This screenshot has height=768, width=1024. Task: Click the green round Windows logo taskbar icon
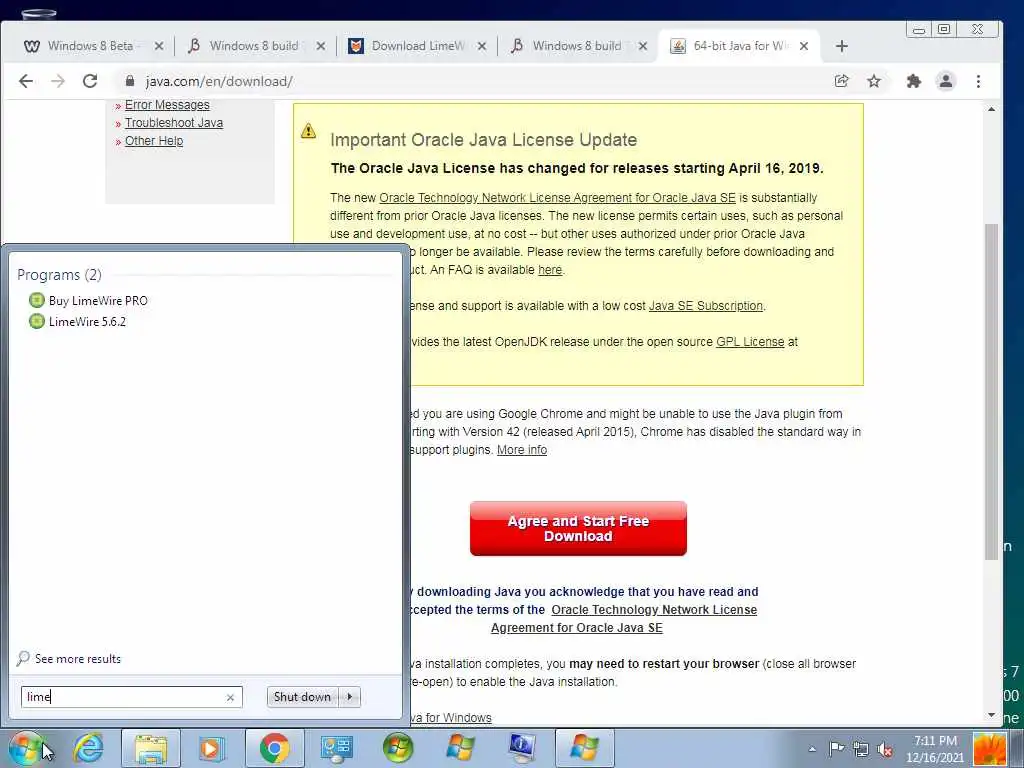click(x=398, y=748)
